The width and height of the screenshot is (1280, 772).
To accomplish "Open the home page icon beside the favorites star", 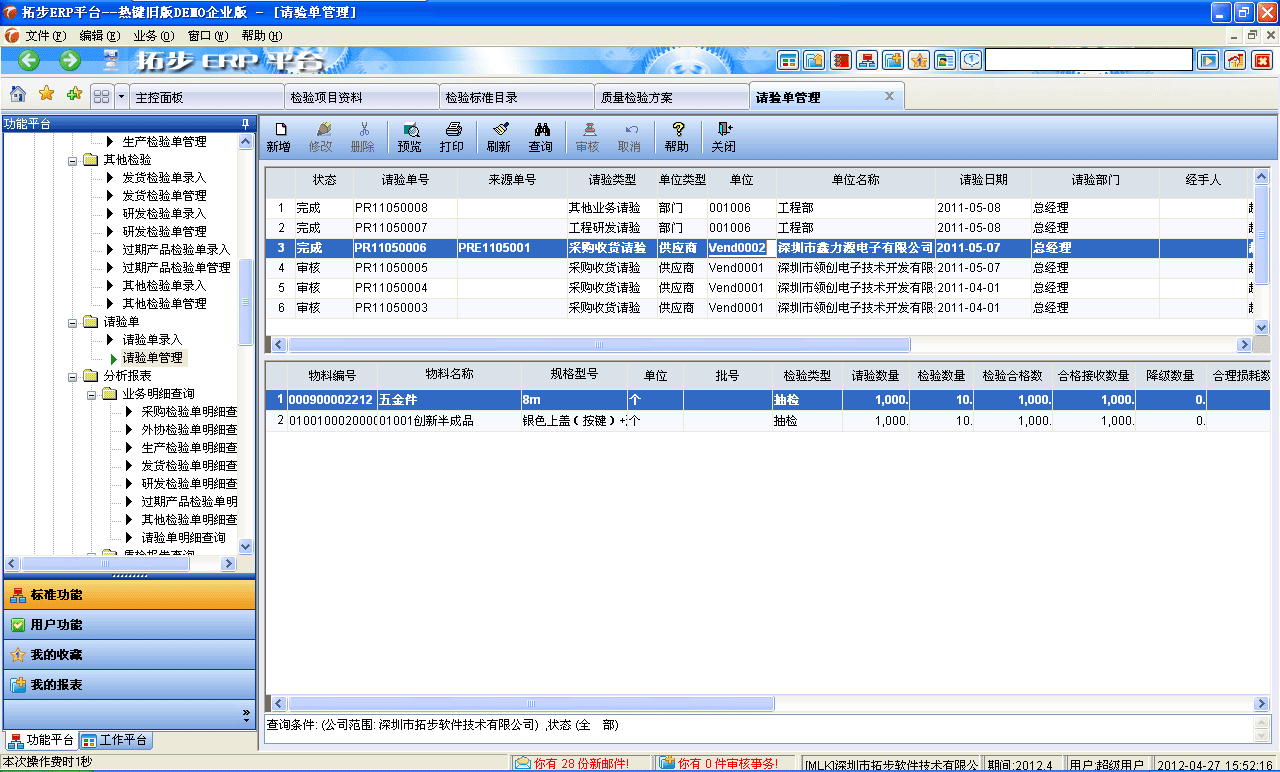I will (18, 95).
